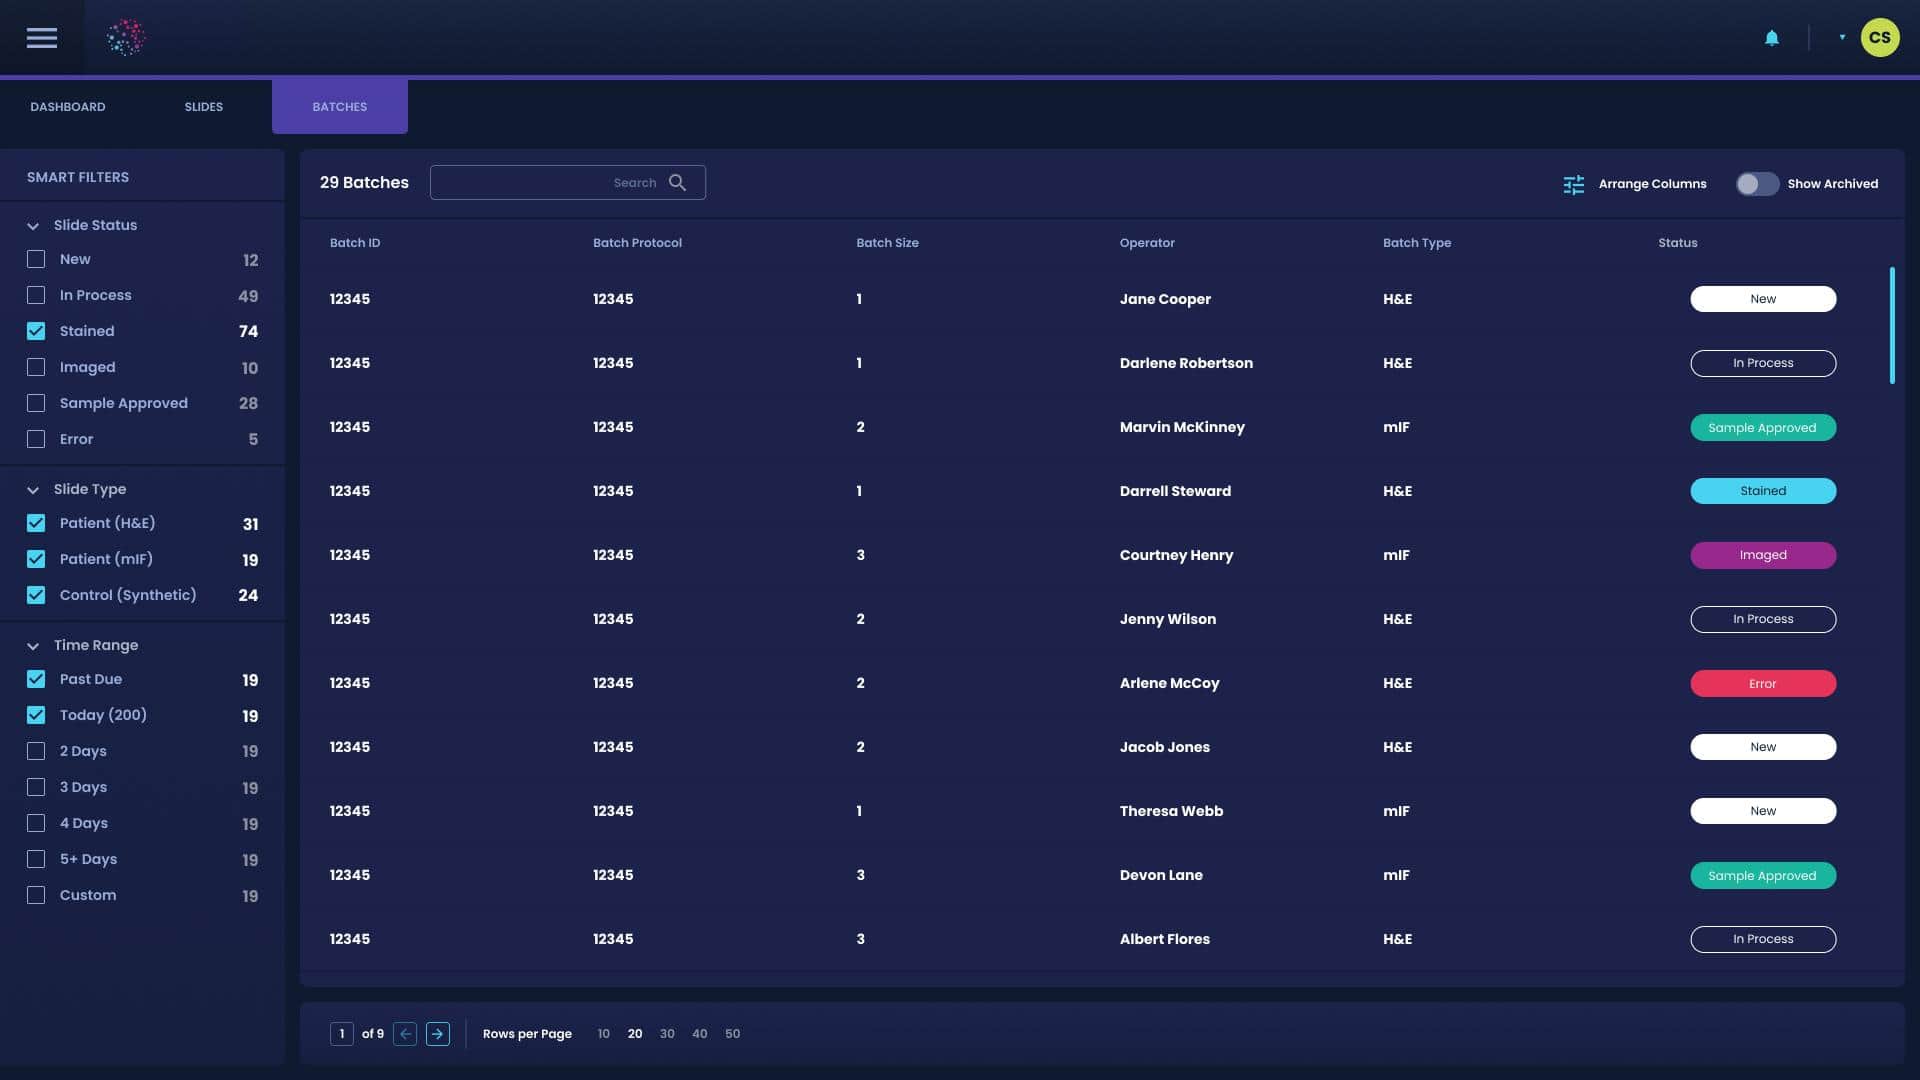This screenshot has width=1920, height=1080.
Task: Click the search magnifier icon
Action: click(x=677, y=183)
